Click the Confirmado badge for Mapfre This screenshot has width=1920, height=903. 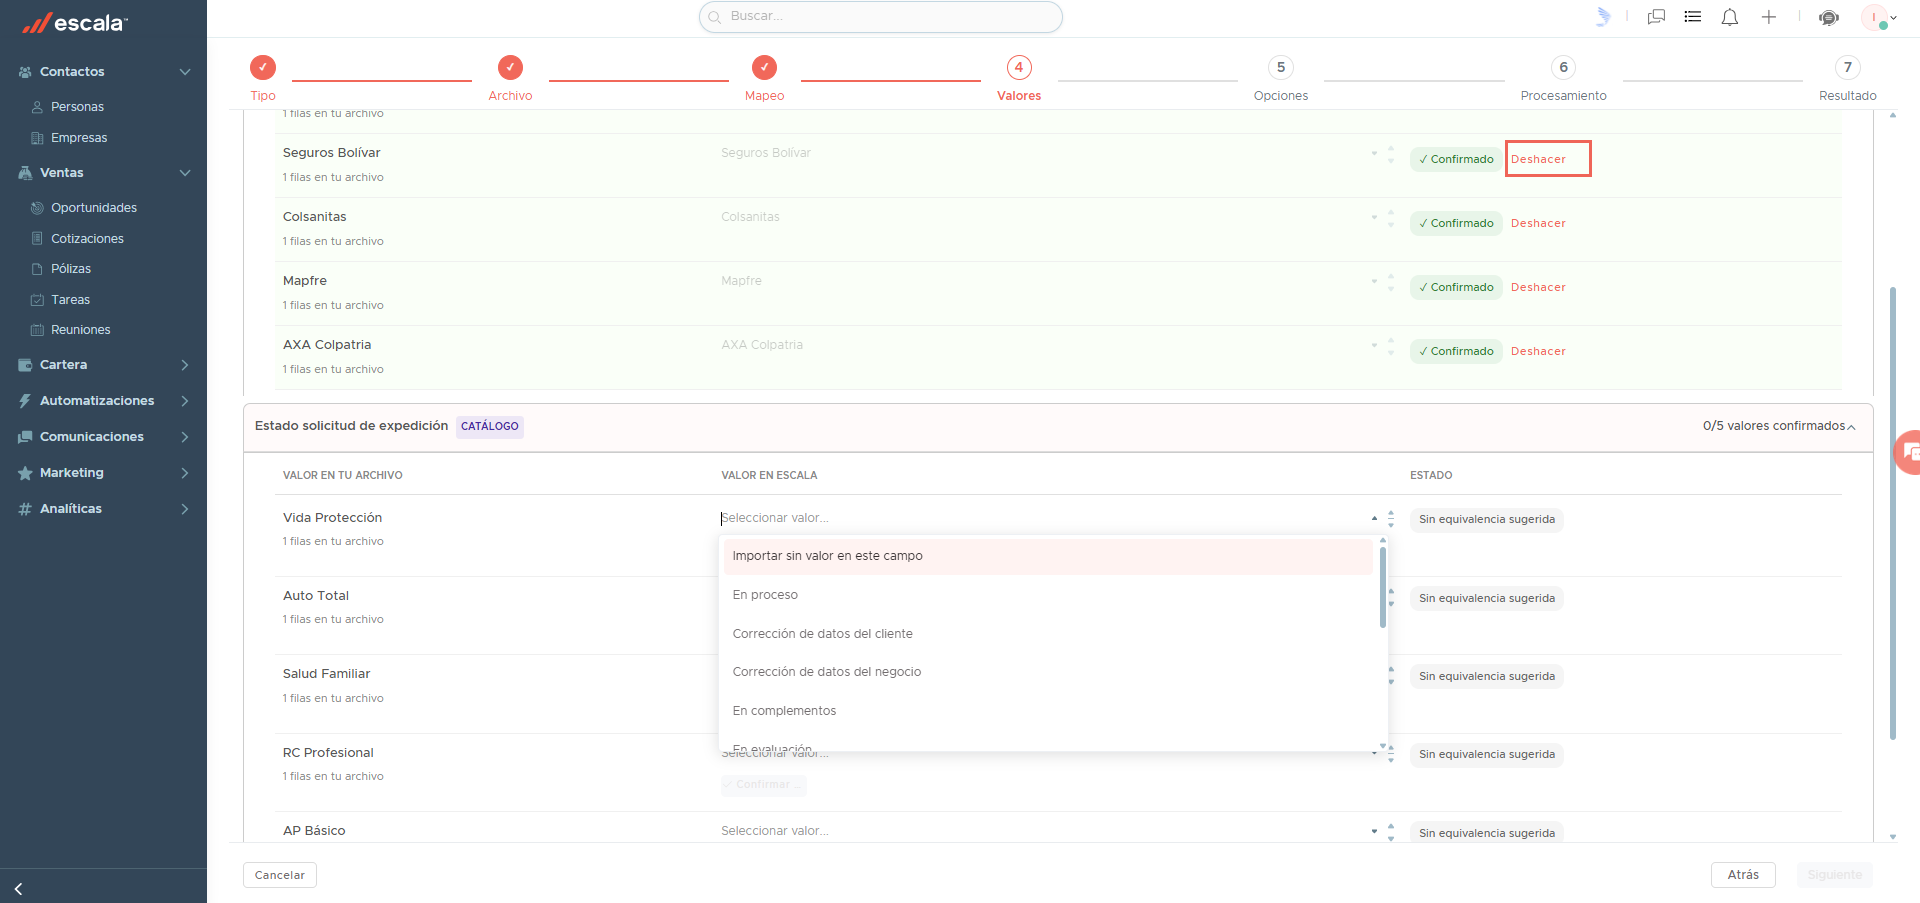click(x=1456, y=287)
